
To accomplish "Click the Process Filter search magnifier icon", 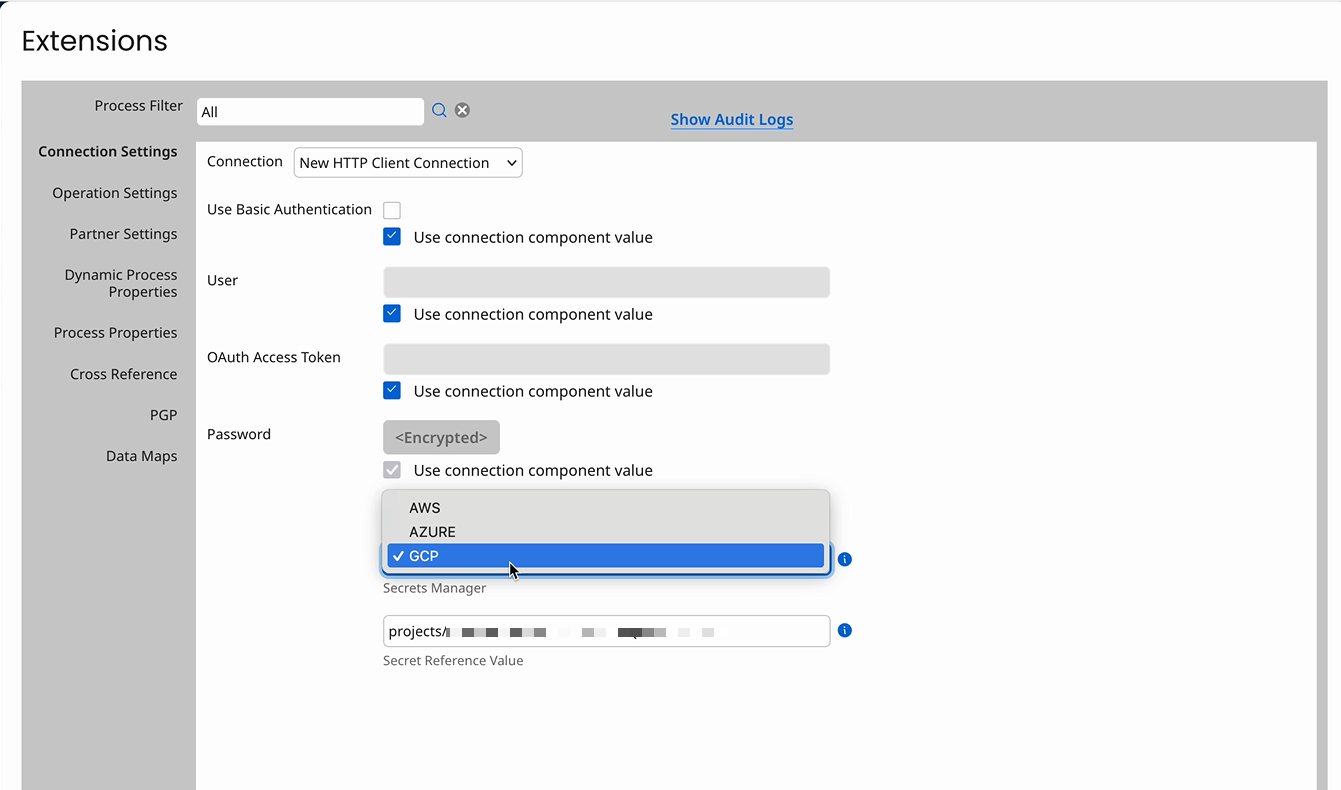I will pos(439,110).
